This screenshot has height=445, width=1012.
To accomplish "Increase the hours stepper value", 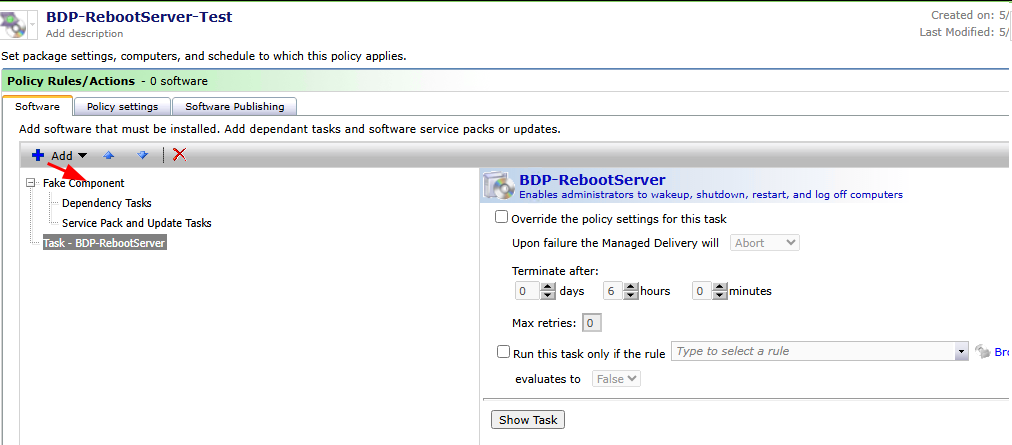I will [x=631, y=287].
